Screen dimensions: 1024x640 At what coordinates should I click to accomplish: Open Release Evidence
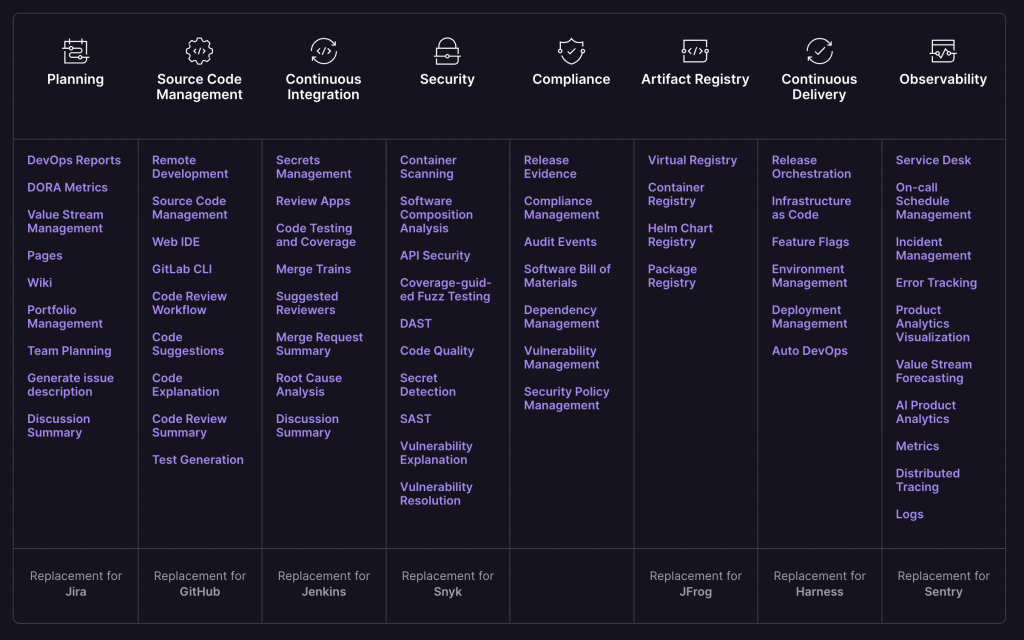click(550, 167)
